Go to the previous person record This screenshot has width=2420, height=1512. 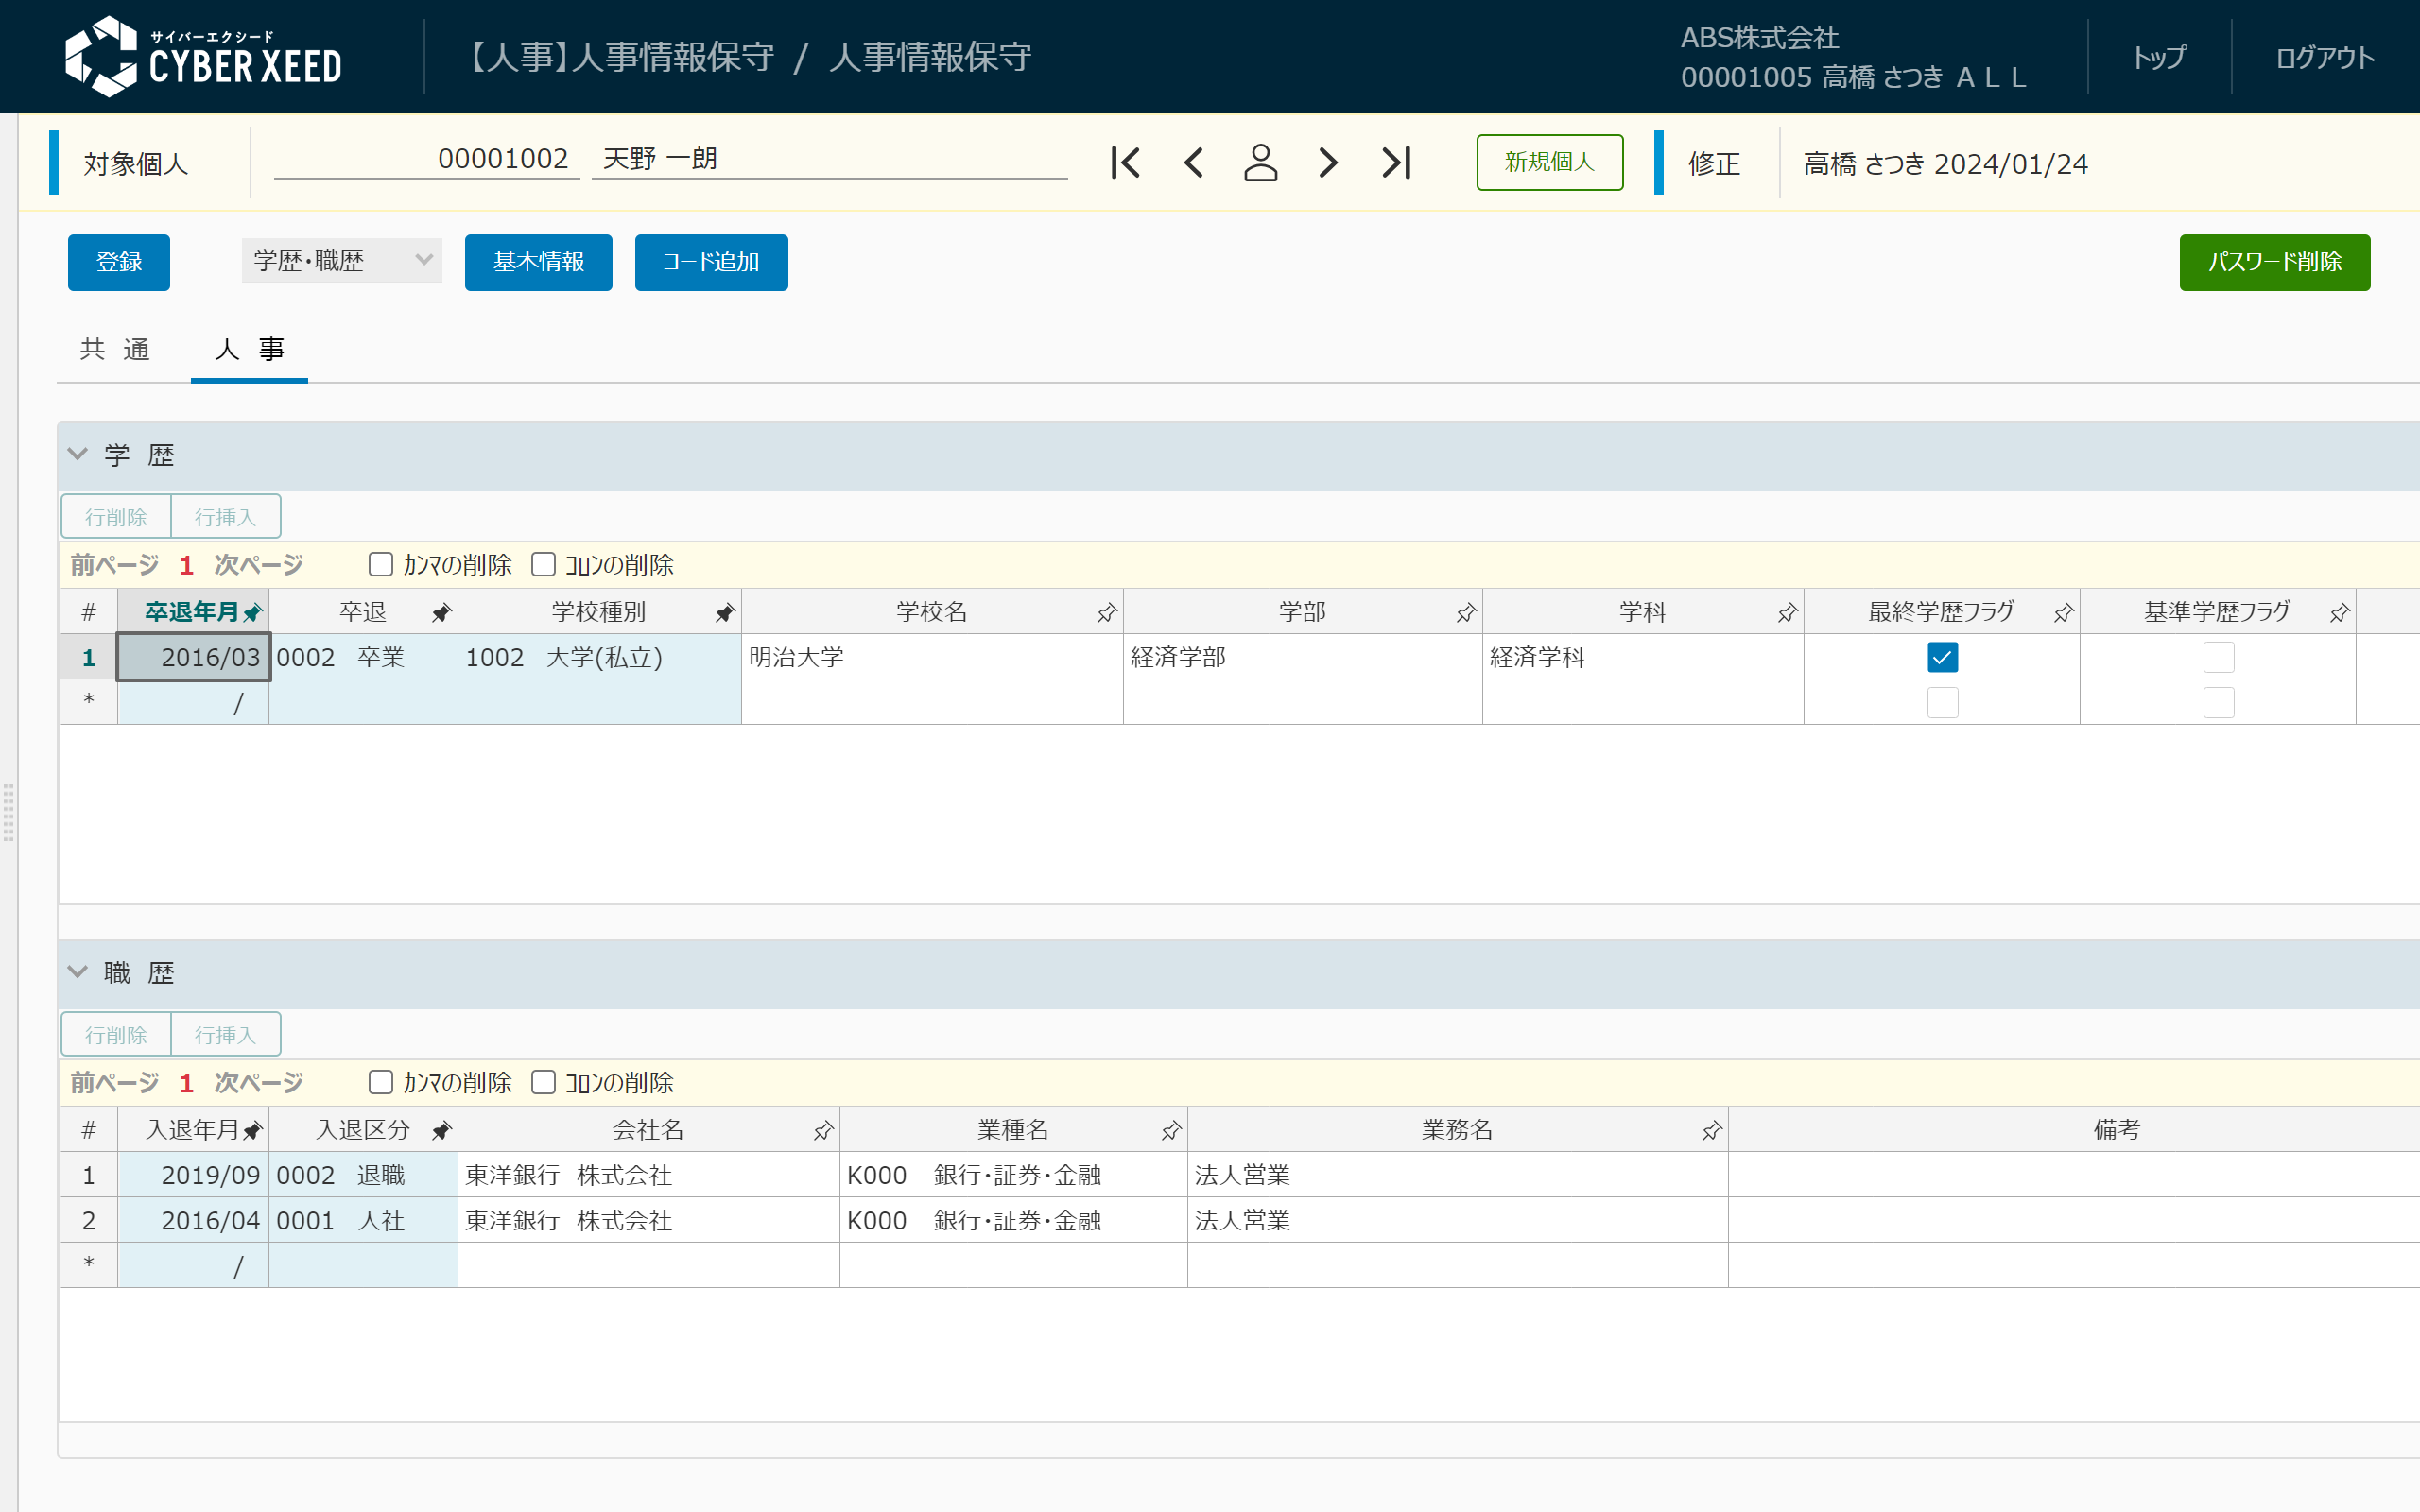click(1193, 163)
